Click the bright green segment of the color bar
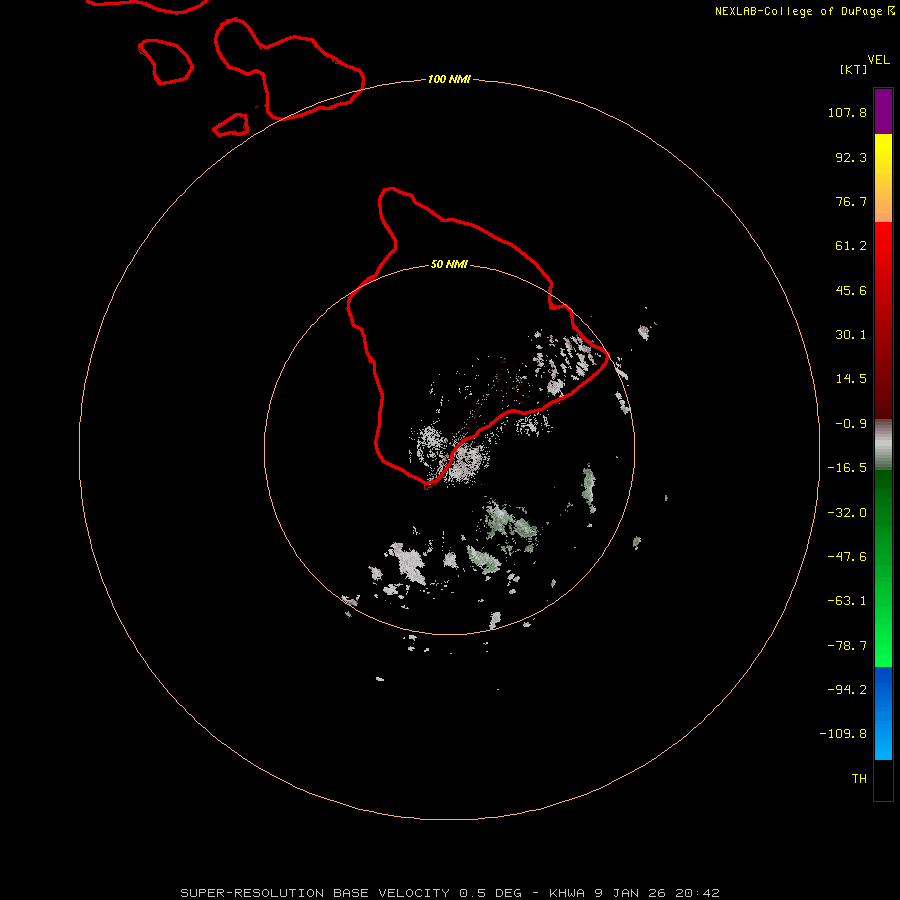This screenshot has width=900, height=900. pyautogui.click(x=883, y=568)
